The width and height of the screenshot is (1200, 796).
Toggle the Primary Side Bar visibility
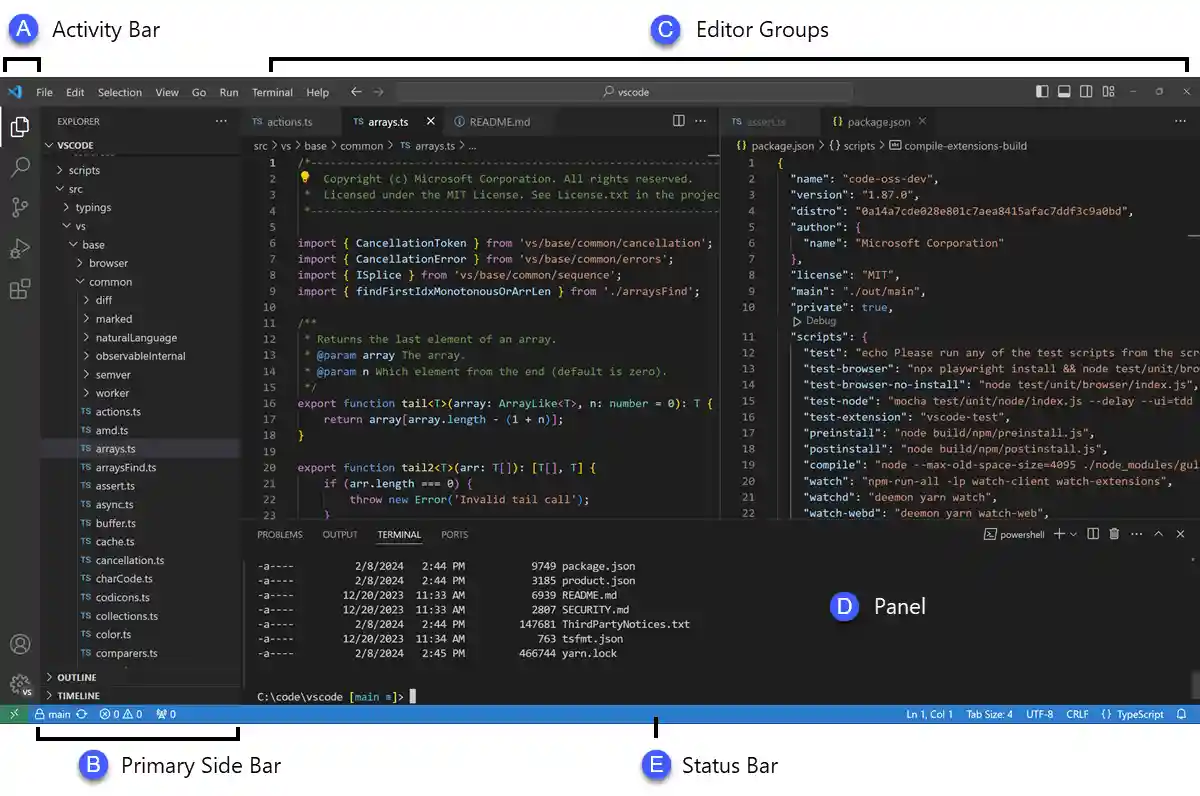click(1042, 91)
